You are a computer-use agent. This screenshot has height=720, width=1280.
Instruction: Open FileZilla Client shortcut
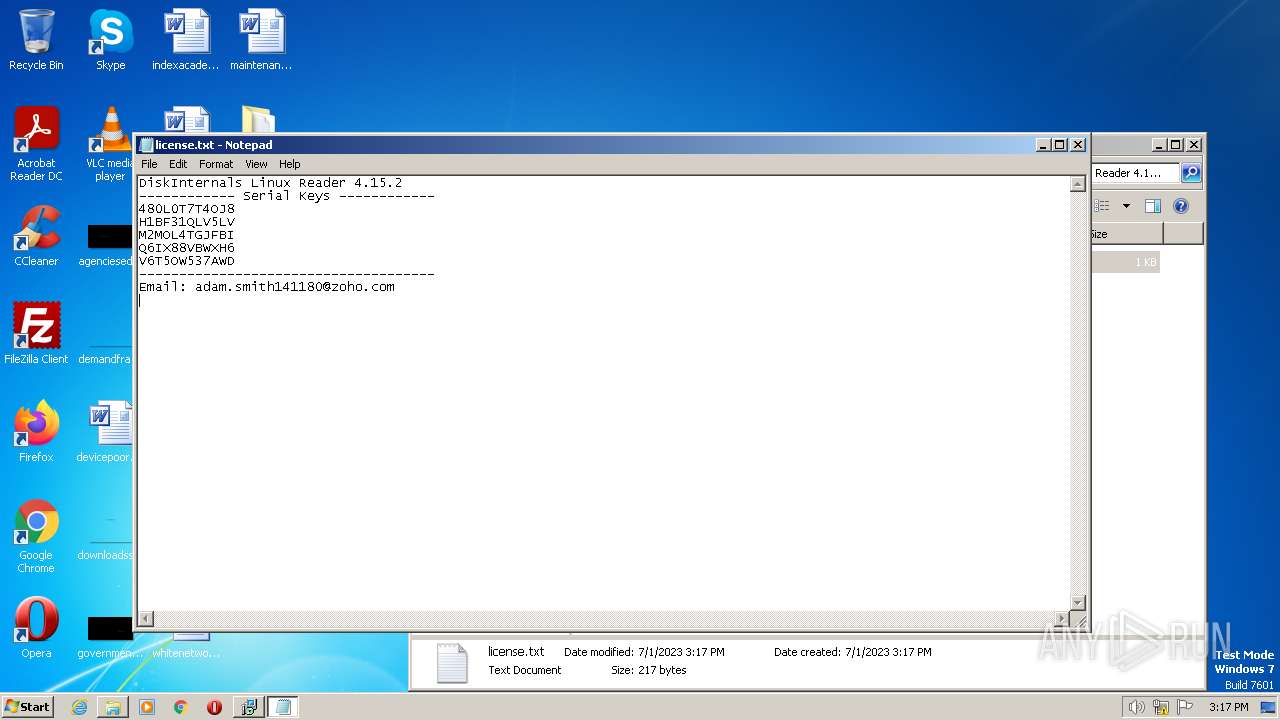pos(36,334)
